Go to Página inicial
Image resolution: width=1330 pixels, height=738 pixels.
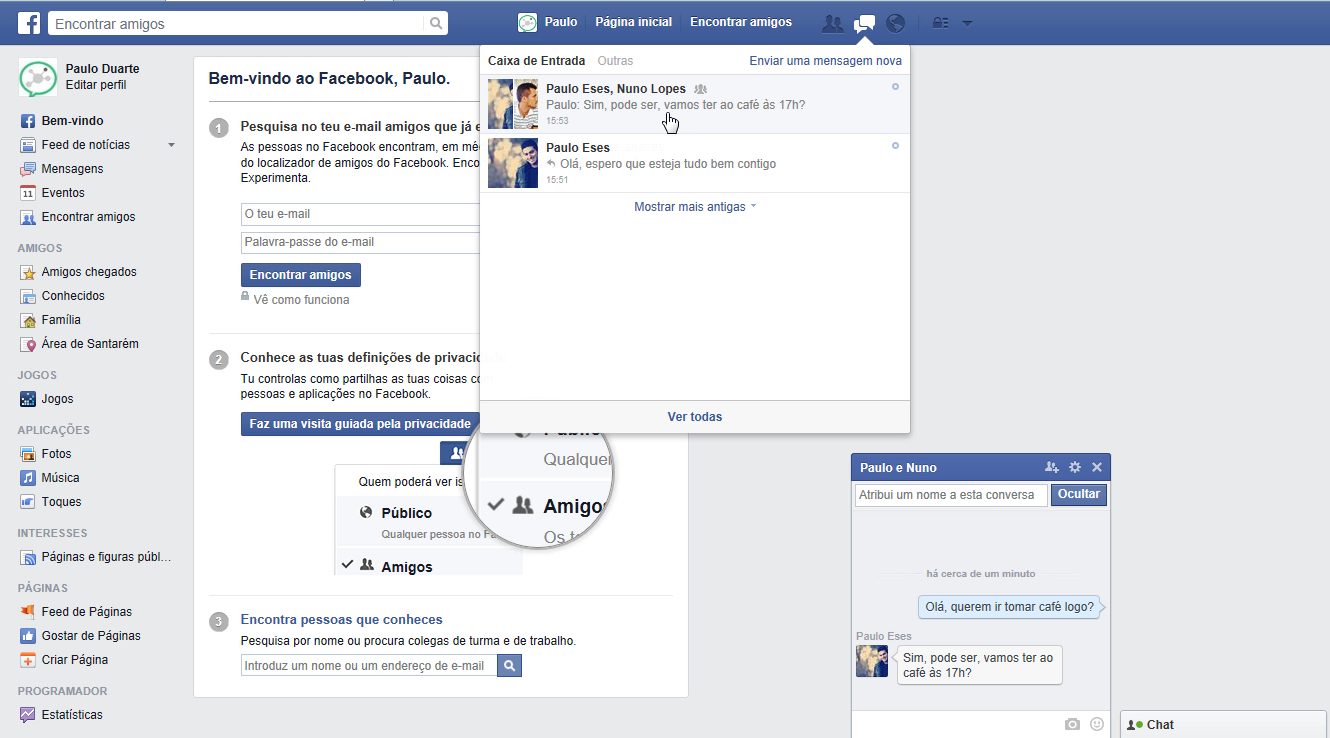633,22
